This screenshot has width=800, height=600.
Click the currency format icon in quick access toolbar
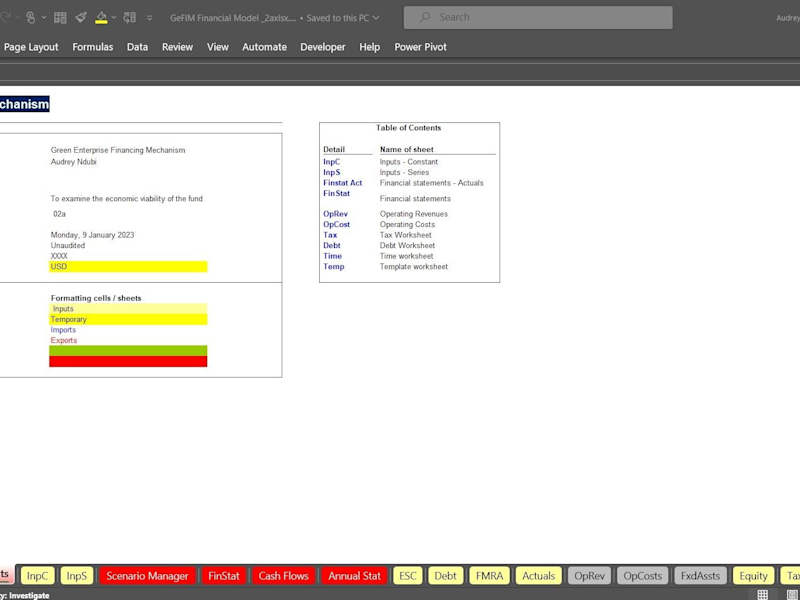click(x=31, y=18)
